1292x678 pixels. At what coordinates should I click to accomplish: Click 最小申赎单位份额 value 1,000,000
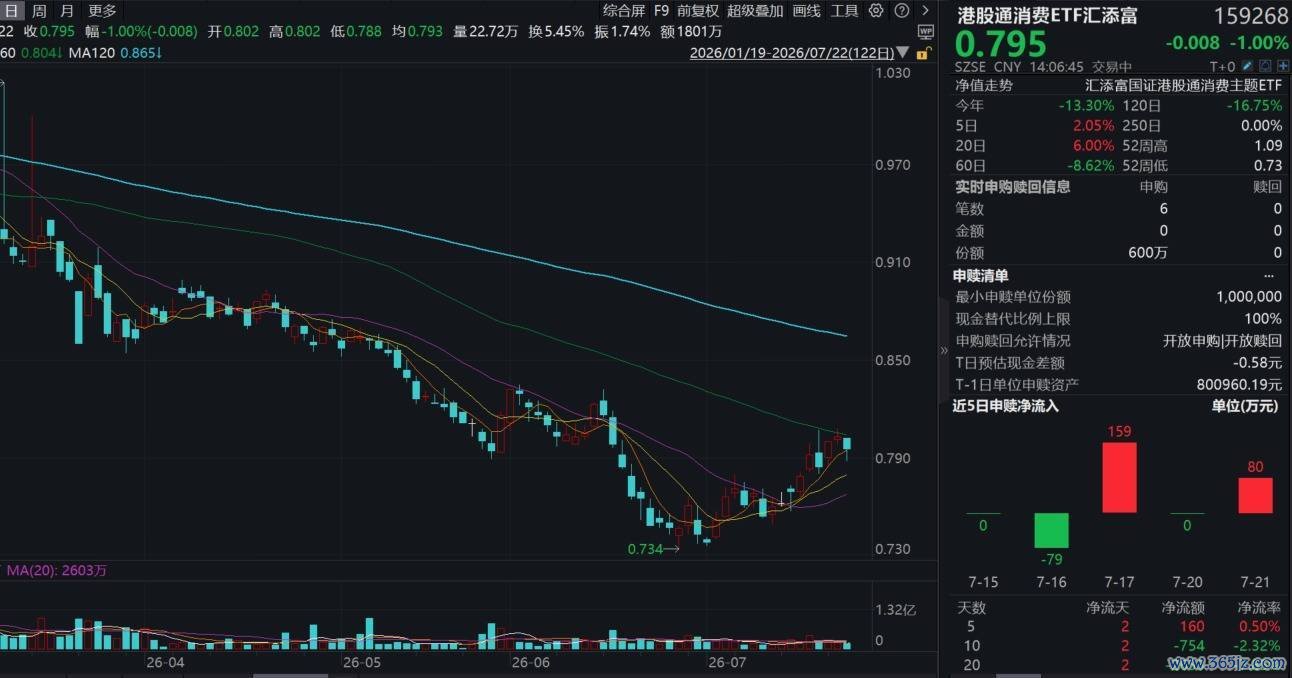point(1249,297)
